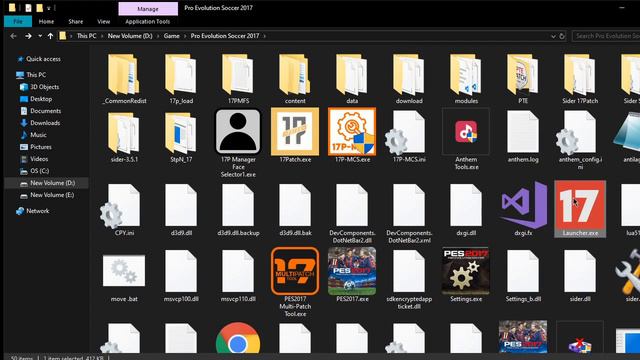Open the recent locations dropdown
Screen dimensions: 640x360
(x=40, y=36)
